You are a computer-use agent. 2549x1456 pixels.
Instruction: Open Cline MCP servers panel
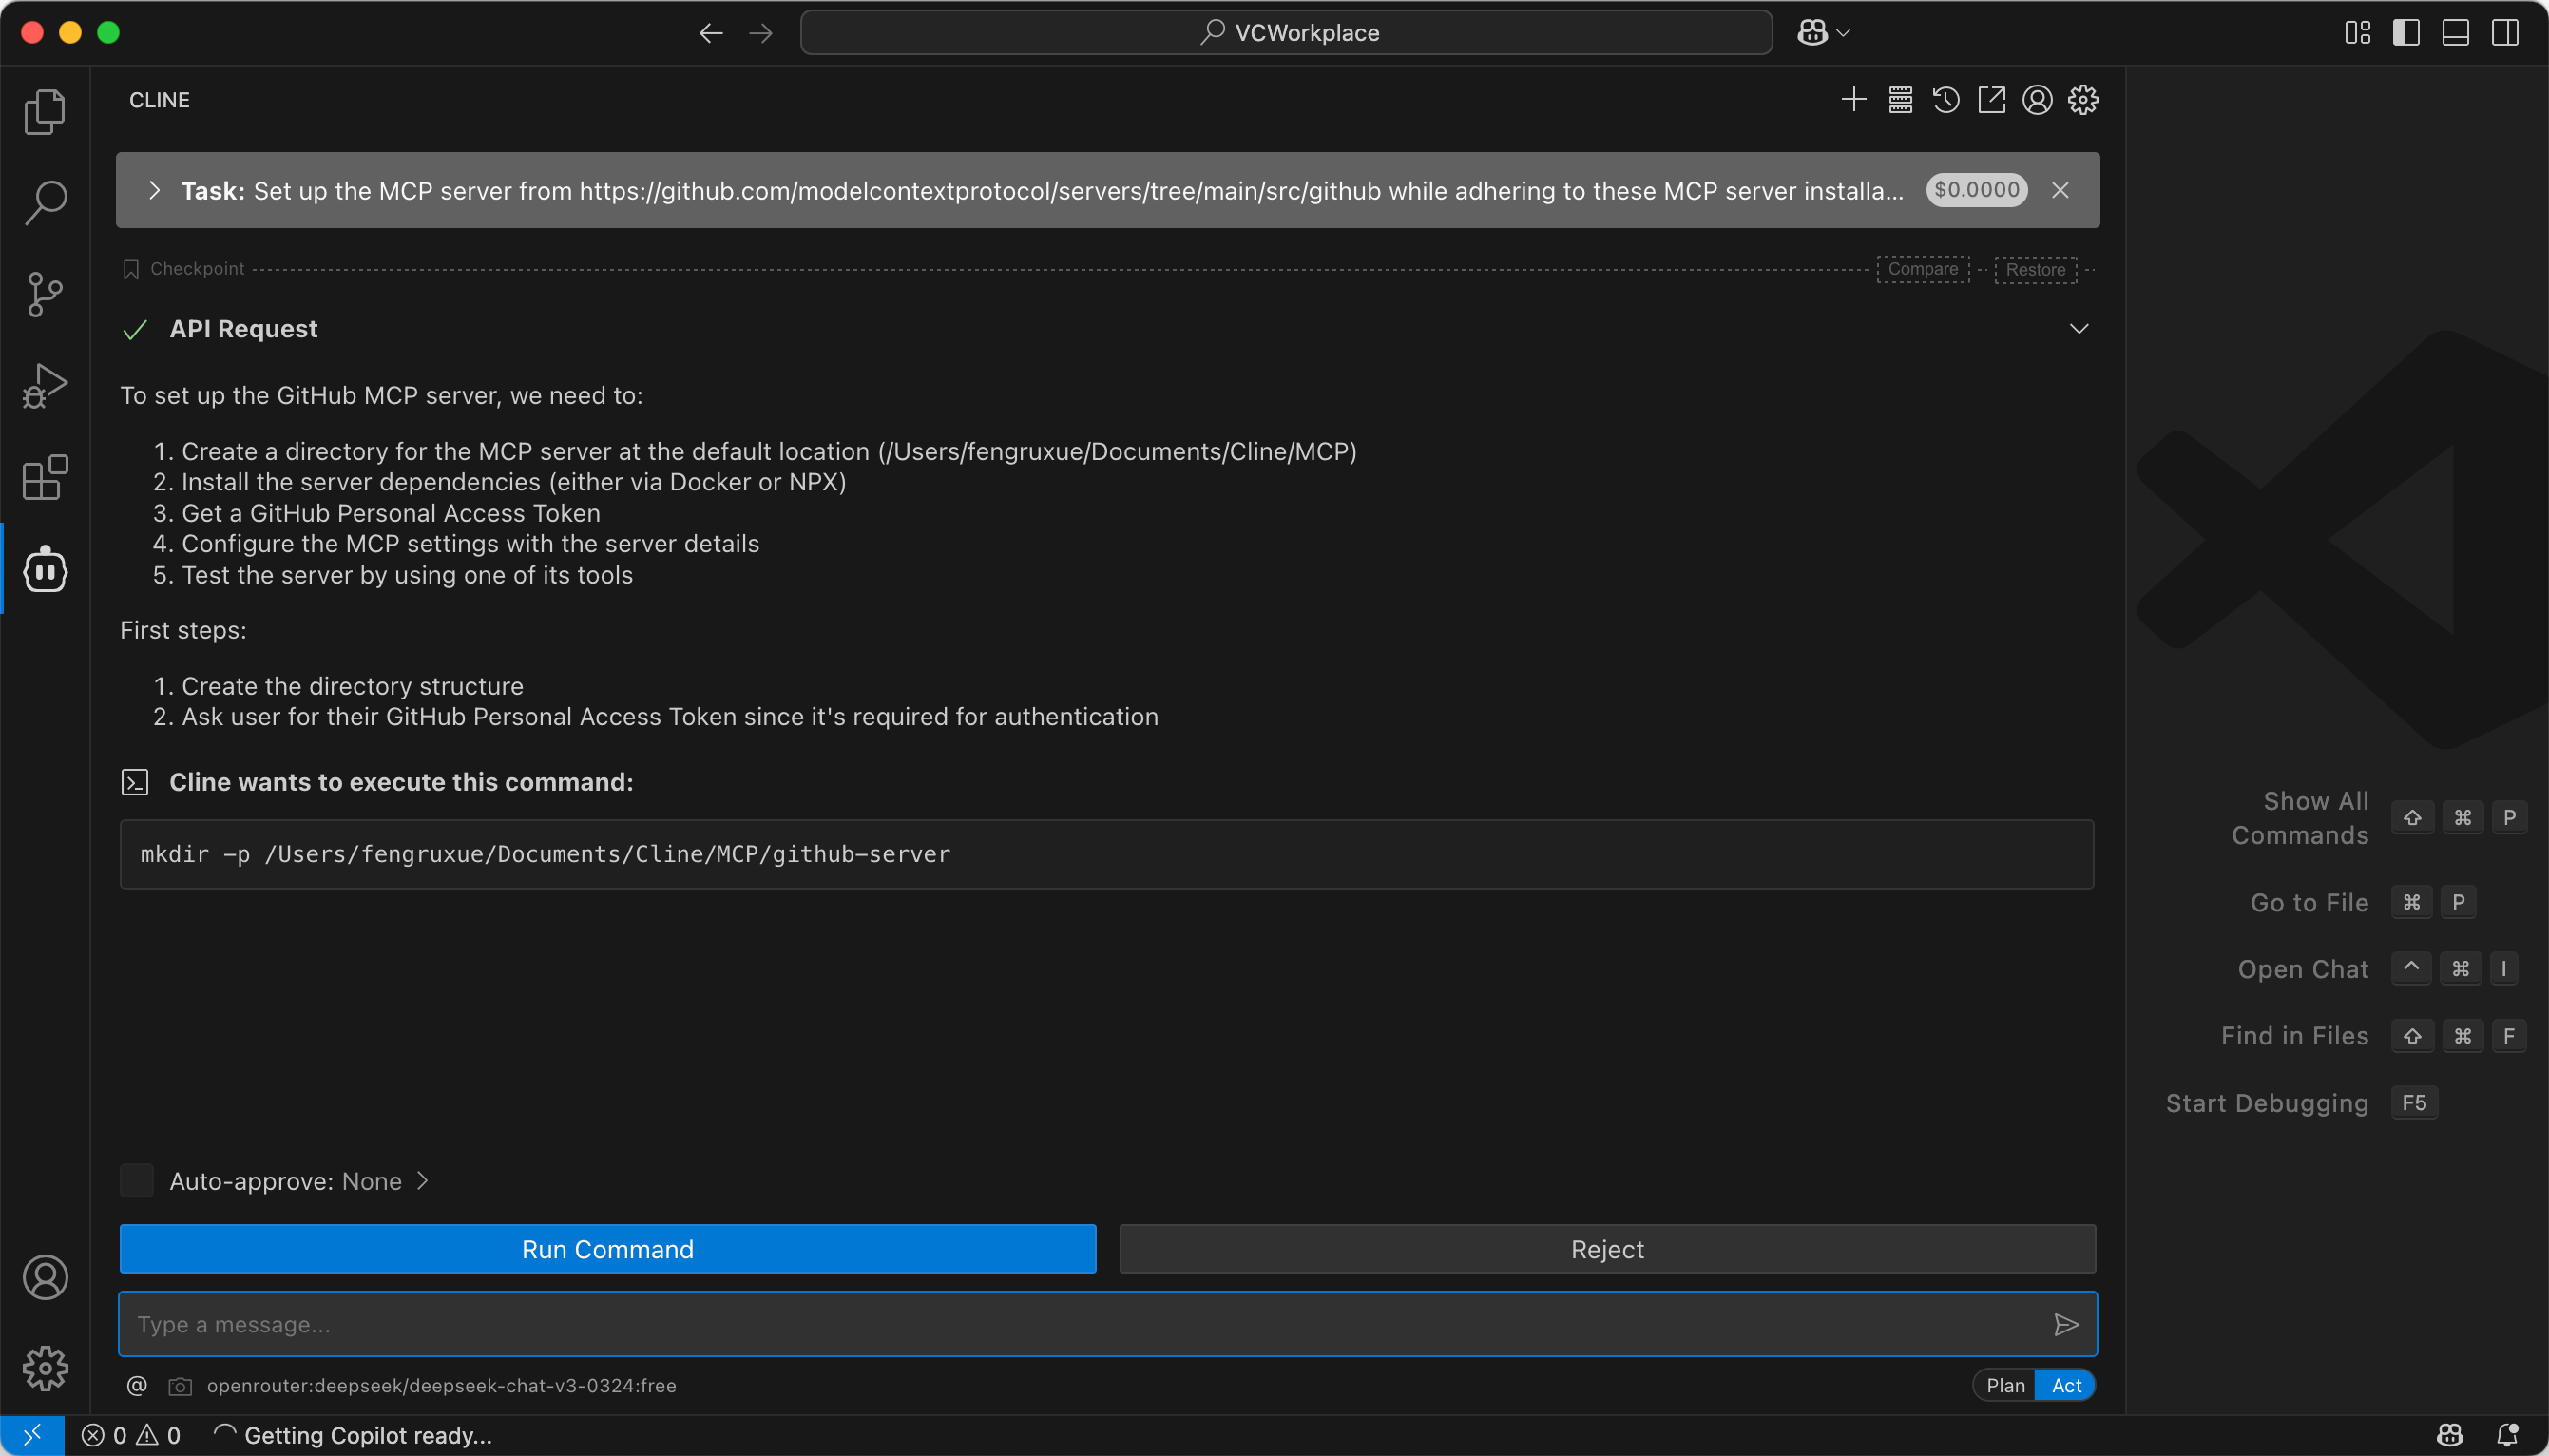point(1899,99)
